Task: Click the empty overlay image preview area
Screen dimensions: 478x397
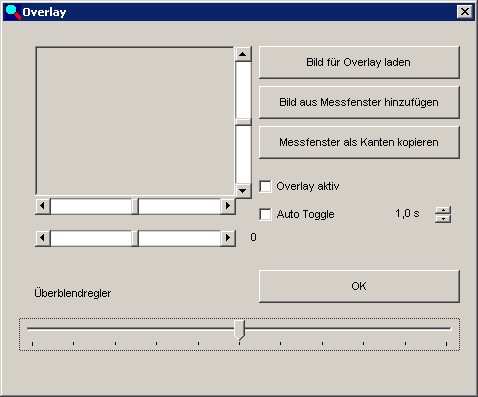Action: [x=135, y=121]
